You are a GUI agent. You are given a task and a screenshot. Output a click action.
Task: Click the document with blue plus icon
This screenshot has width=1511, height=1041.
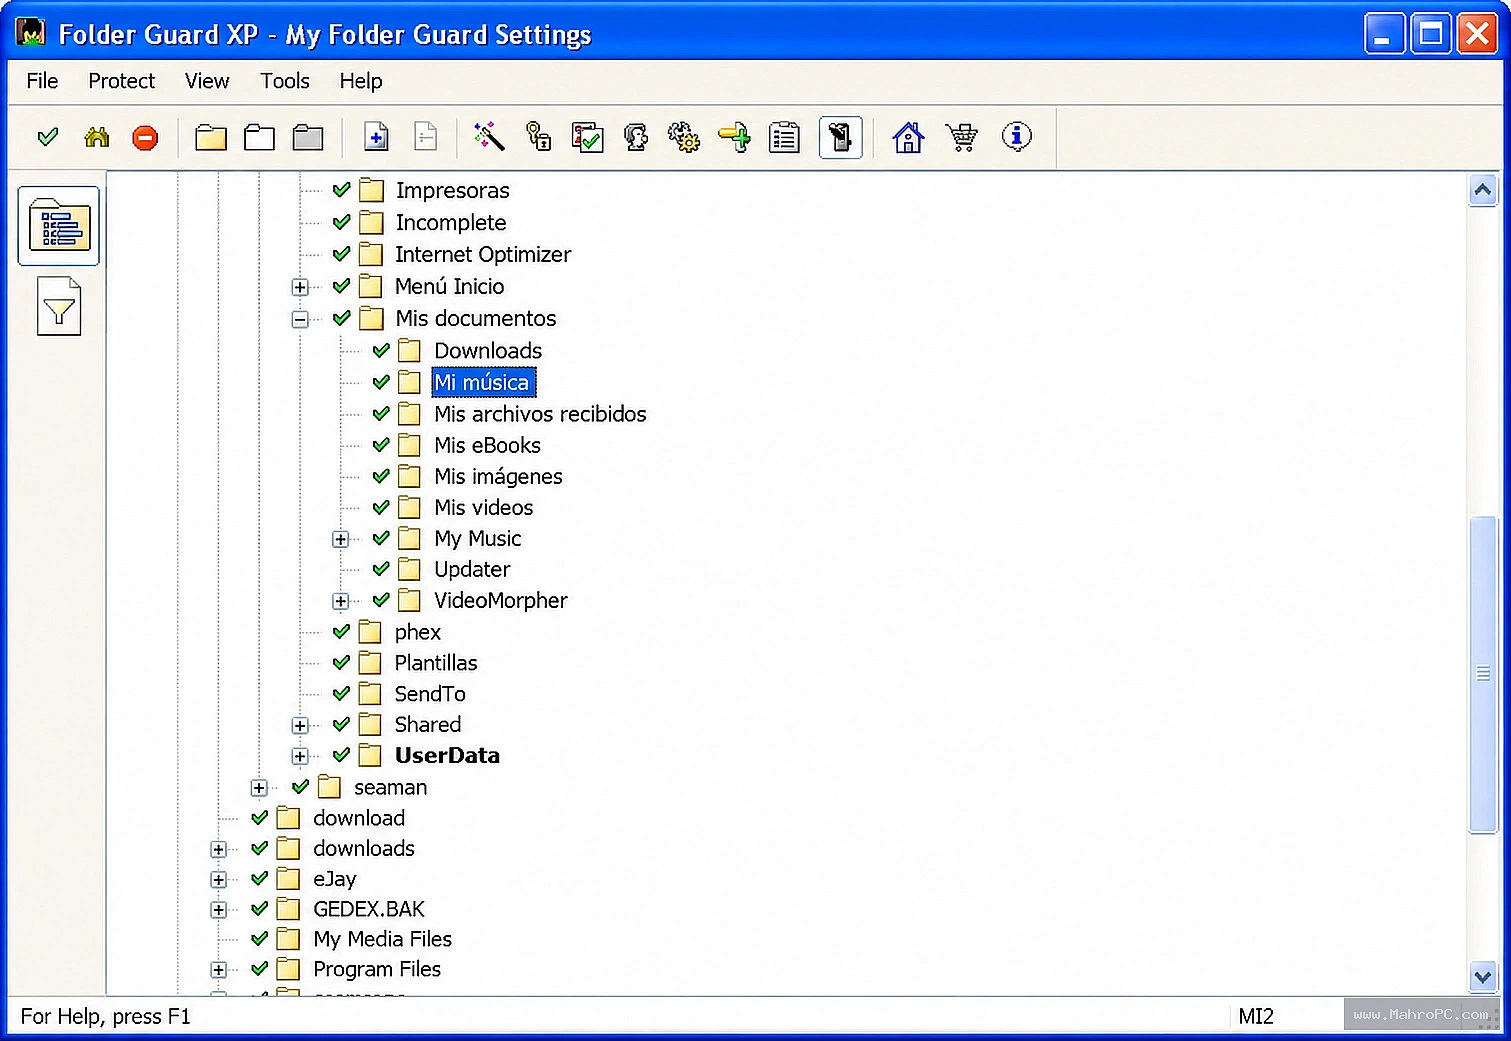click(376, 137)
